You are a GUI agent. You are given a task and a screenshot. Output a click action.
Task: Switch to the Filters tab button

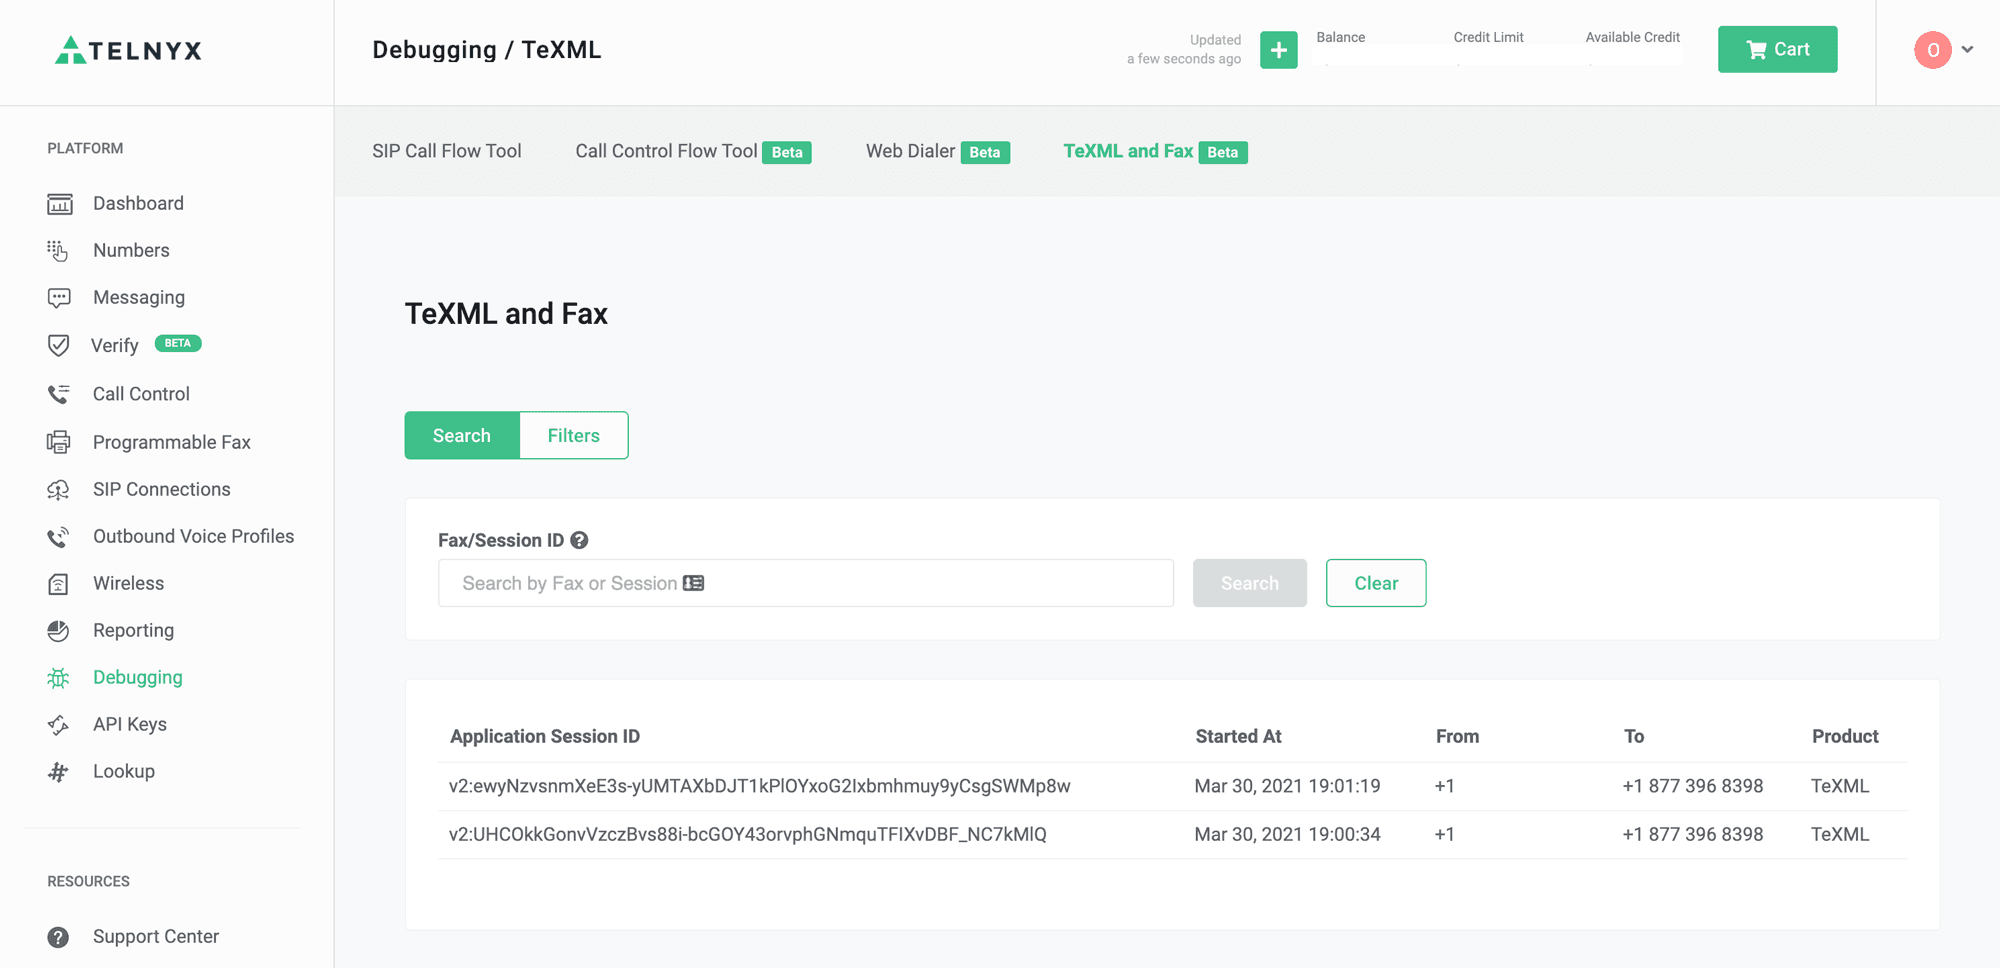(x=574, y=435)
